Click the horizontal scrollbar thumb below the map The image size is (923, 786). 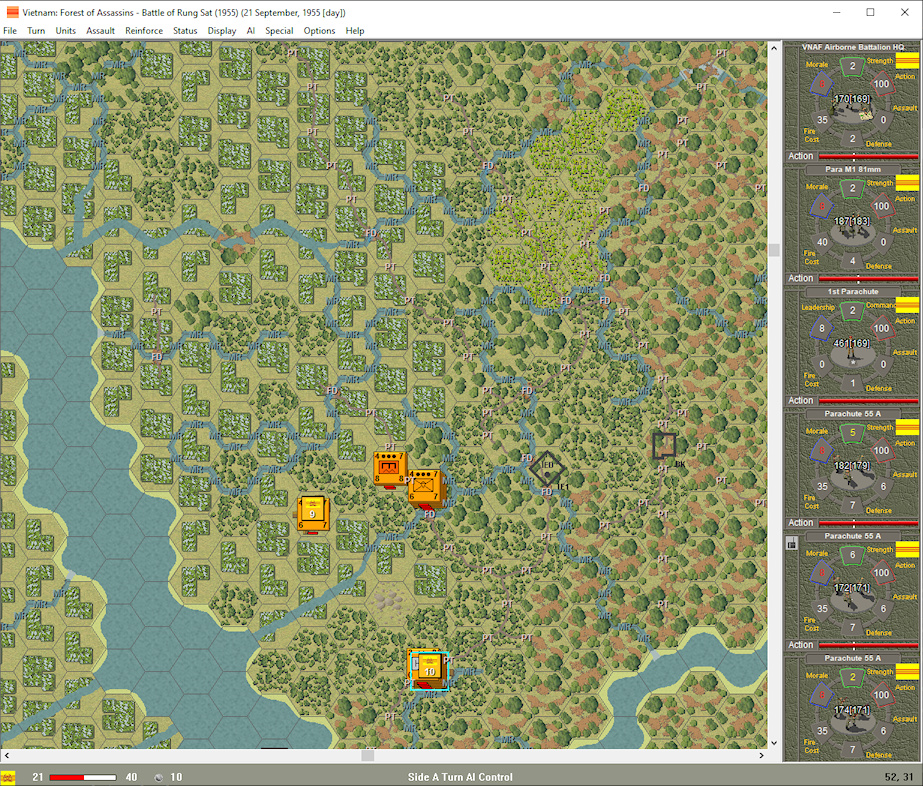click(x=367, y=755)
